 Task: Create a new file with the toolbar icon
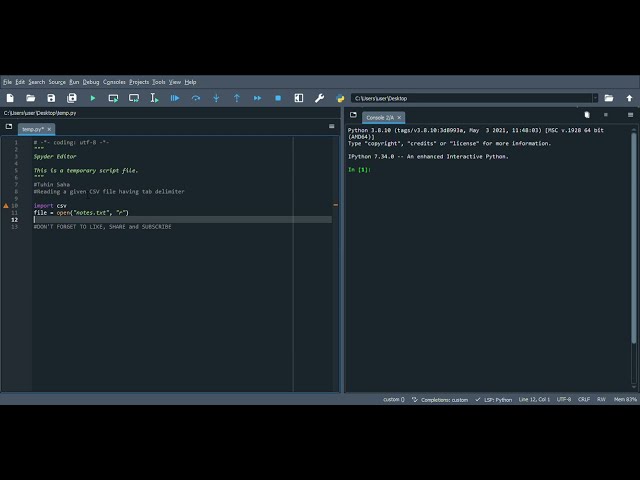10,98
